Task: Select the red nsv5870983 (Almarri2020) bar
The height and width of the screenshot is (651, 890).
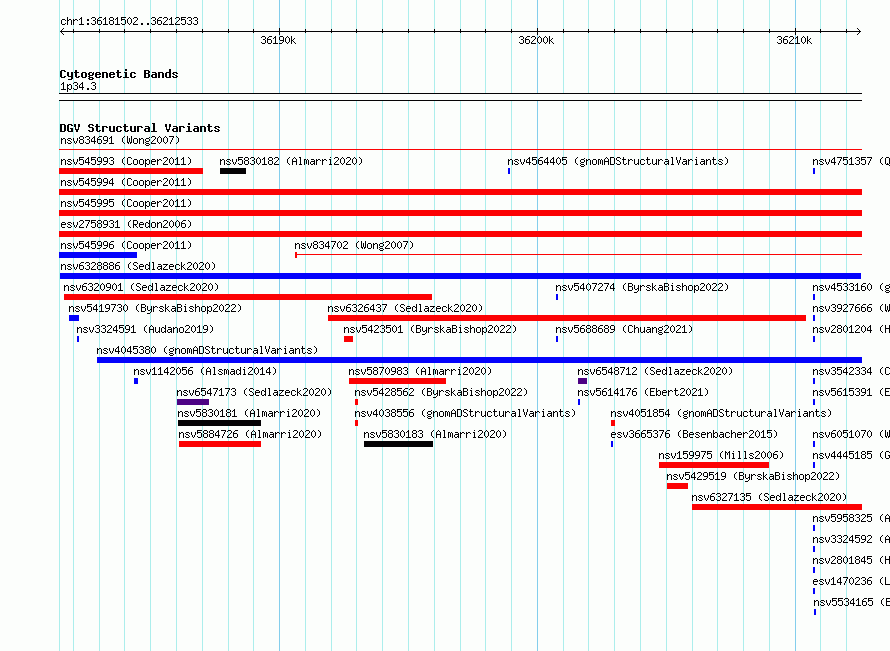Action: tap(397, 381)
